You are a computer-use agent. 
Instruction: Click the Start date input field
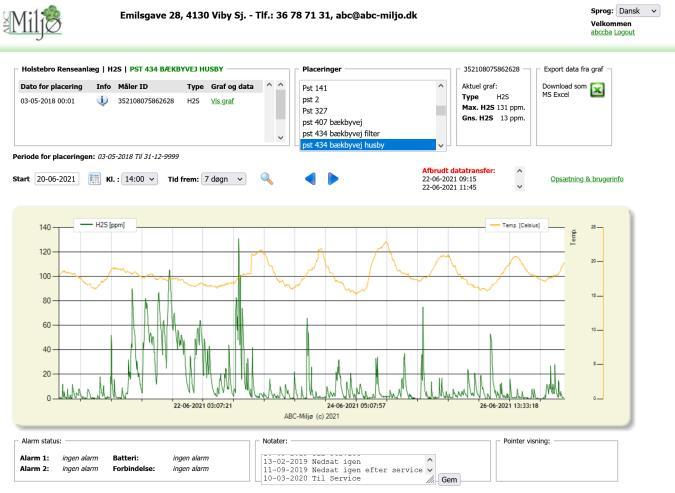pos(56,179)
